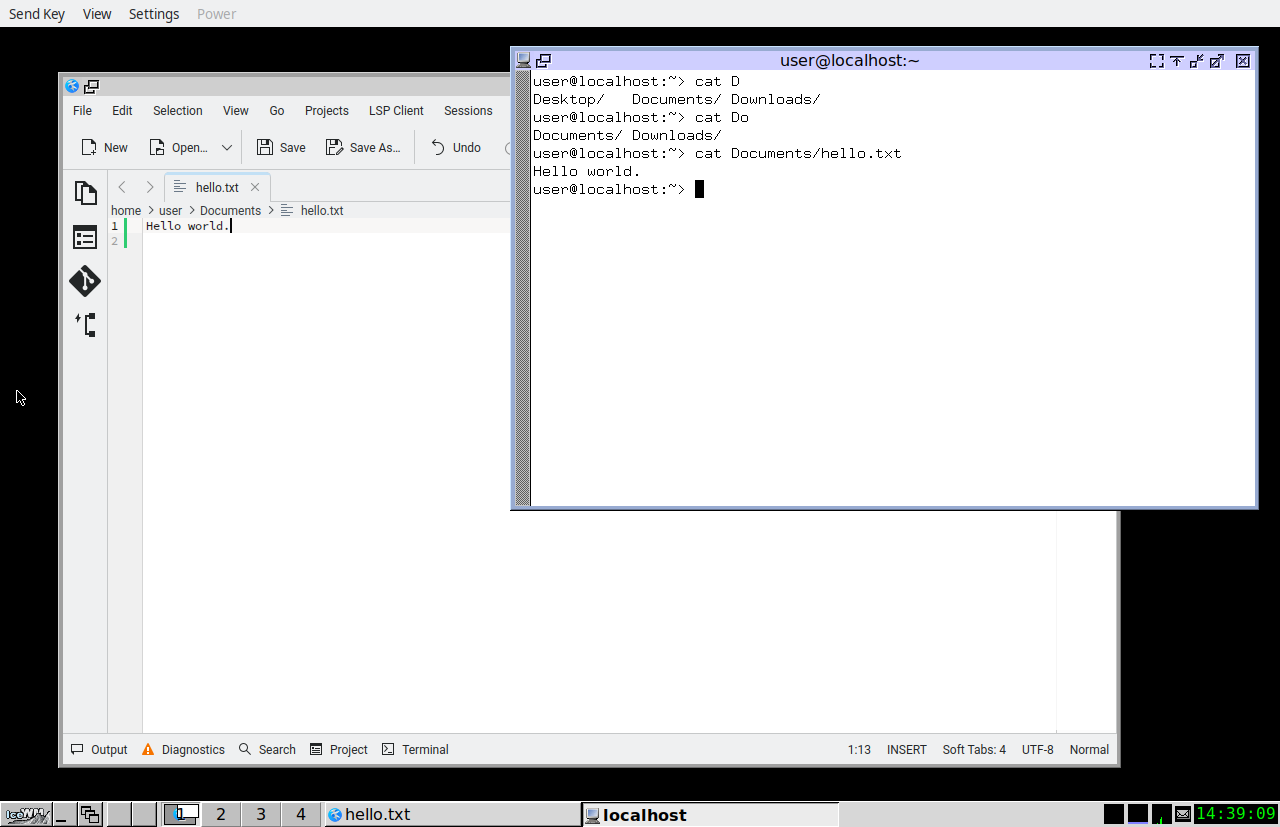Image resolution: width=1280 pixels, height=827 pixels.
Task: Open the IceWM start menu button
Action: tap(26, 814)
